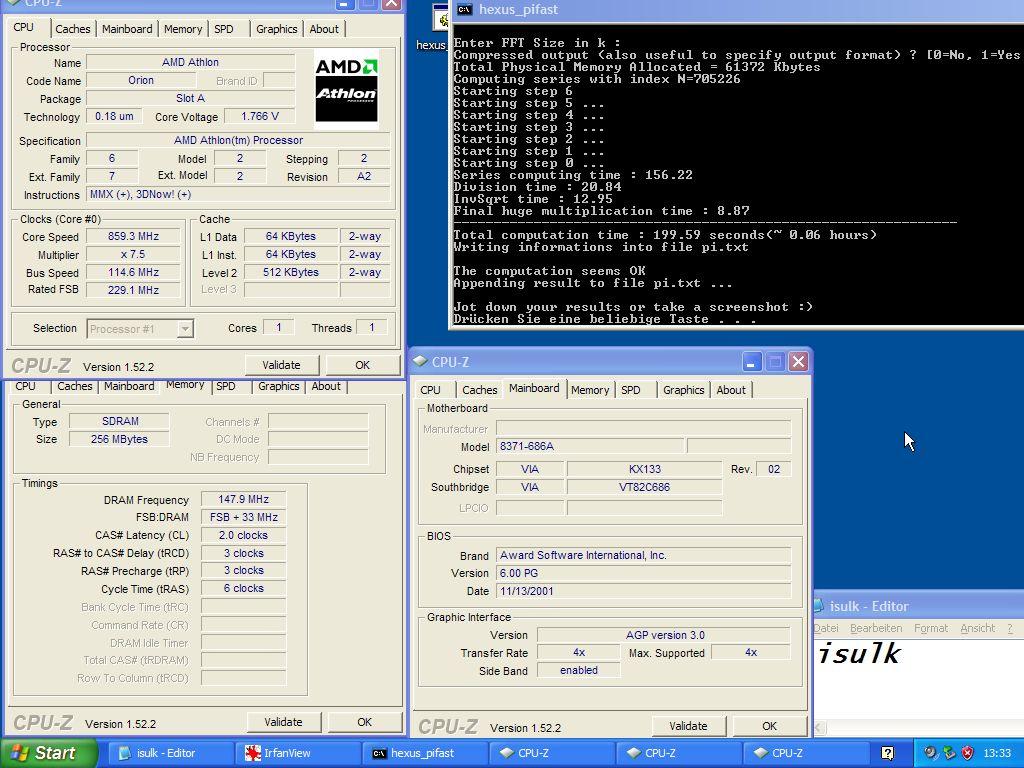
Task: Click the system clock showing 13:33
Action: (997, 753)
